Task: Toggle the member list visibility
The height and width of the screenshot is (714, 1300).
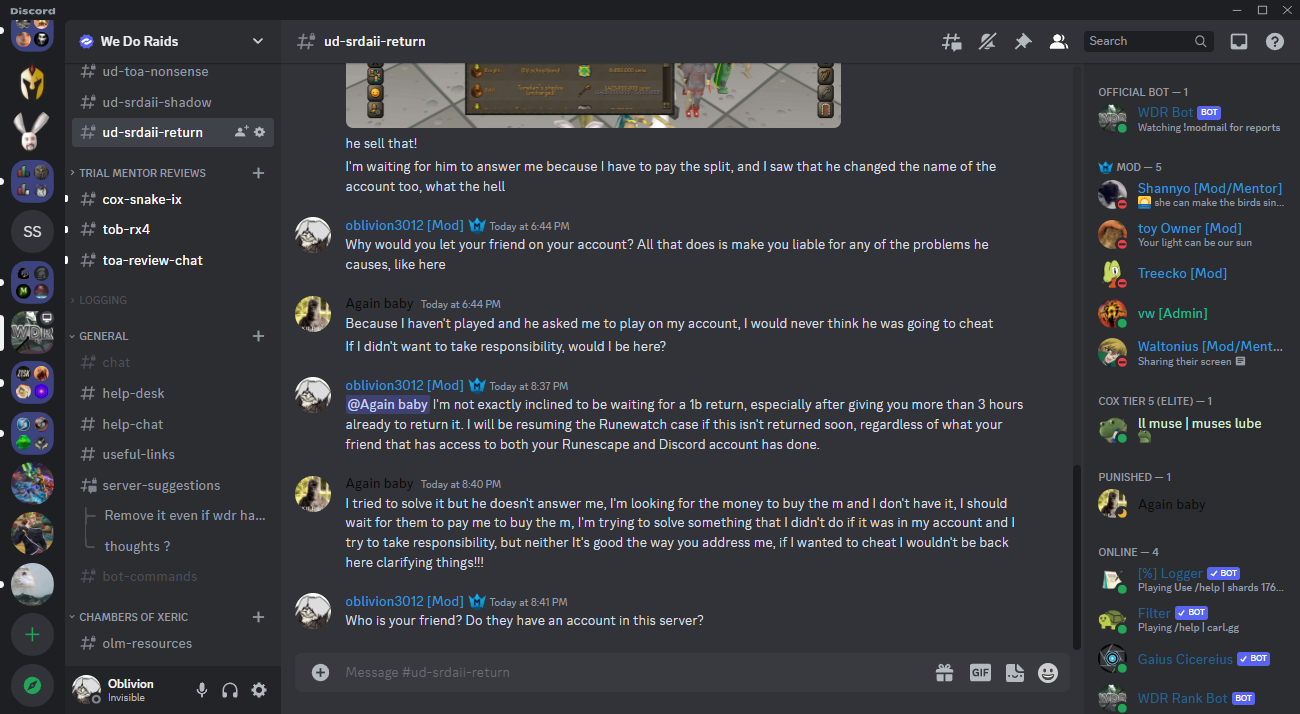Action: point(1057,41)
